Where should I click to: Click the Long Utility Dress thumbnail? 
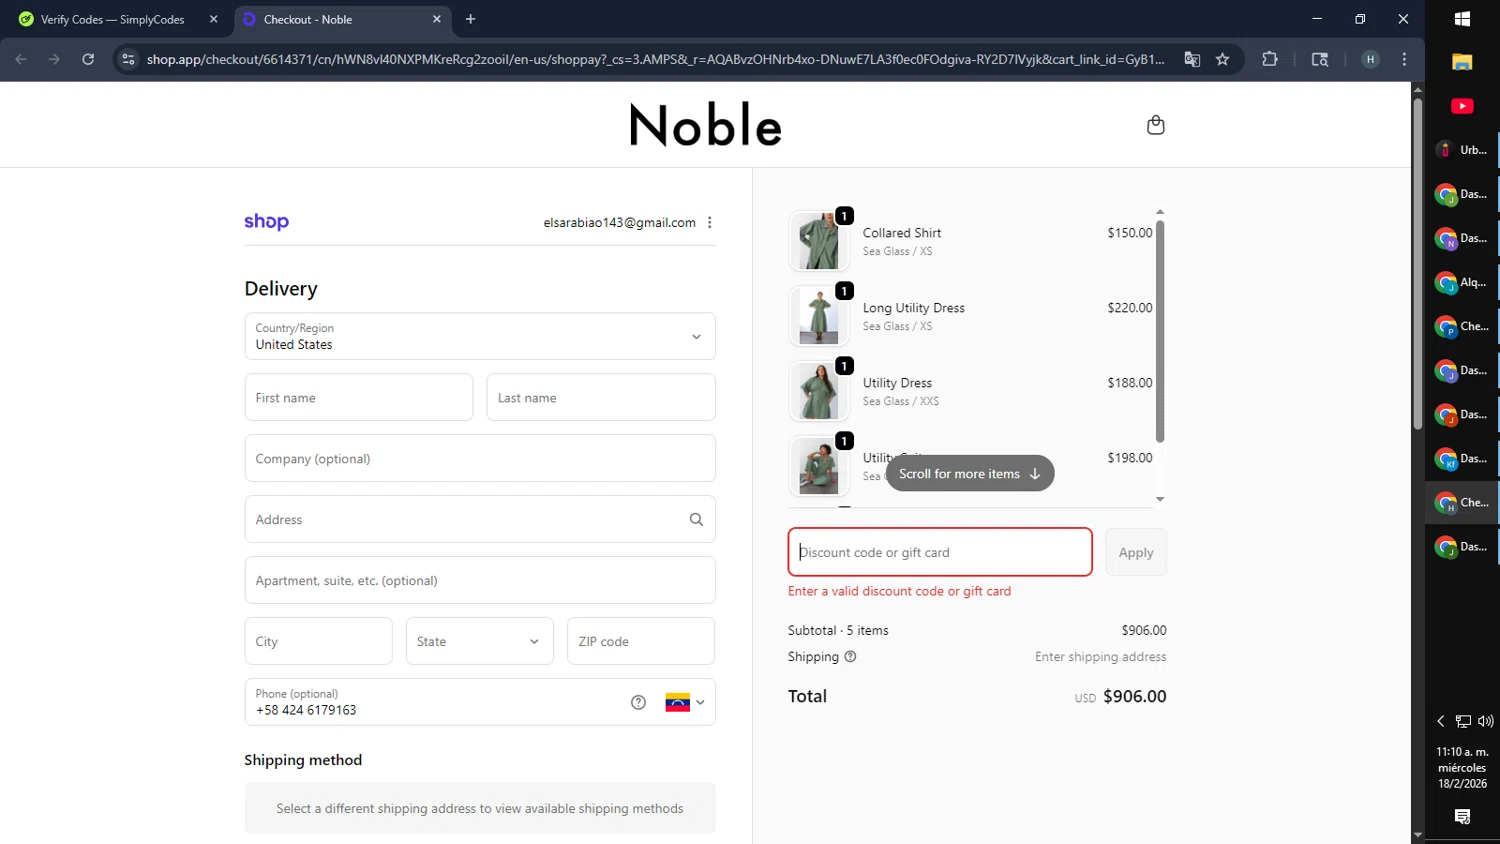coord(818,316)
